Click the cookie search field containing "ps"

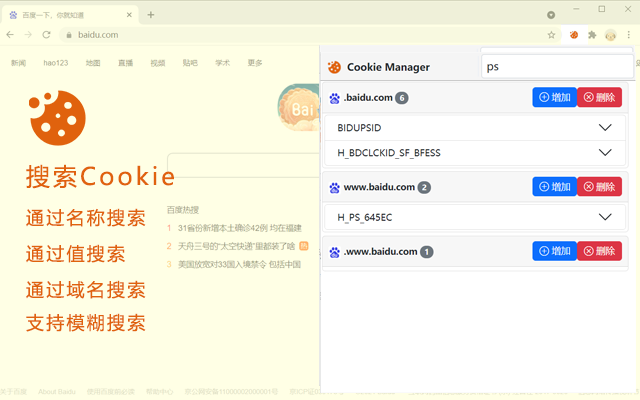(557, 67)
